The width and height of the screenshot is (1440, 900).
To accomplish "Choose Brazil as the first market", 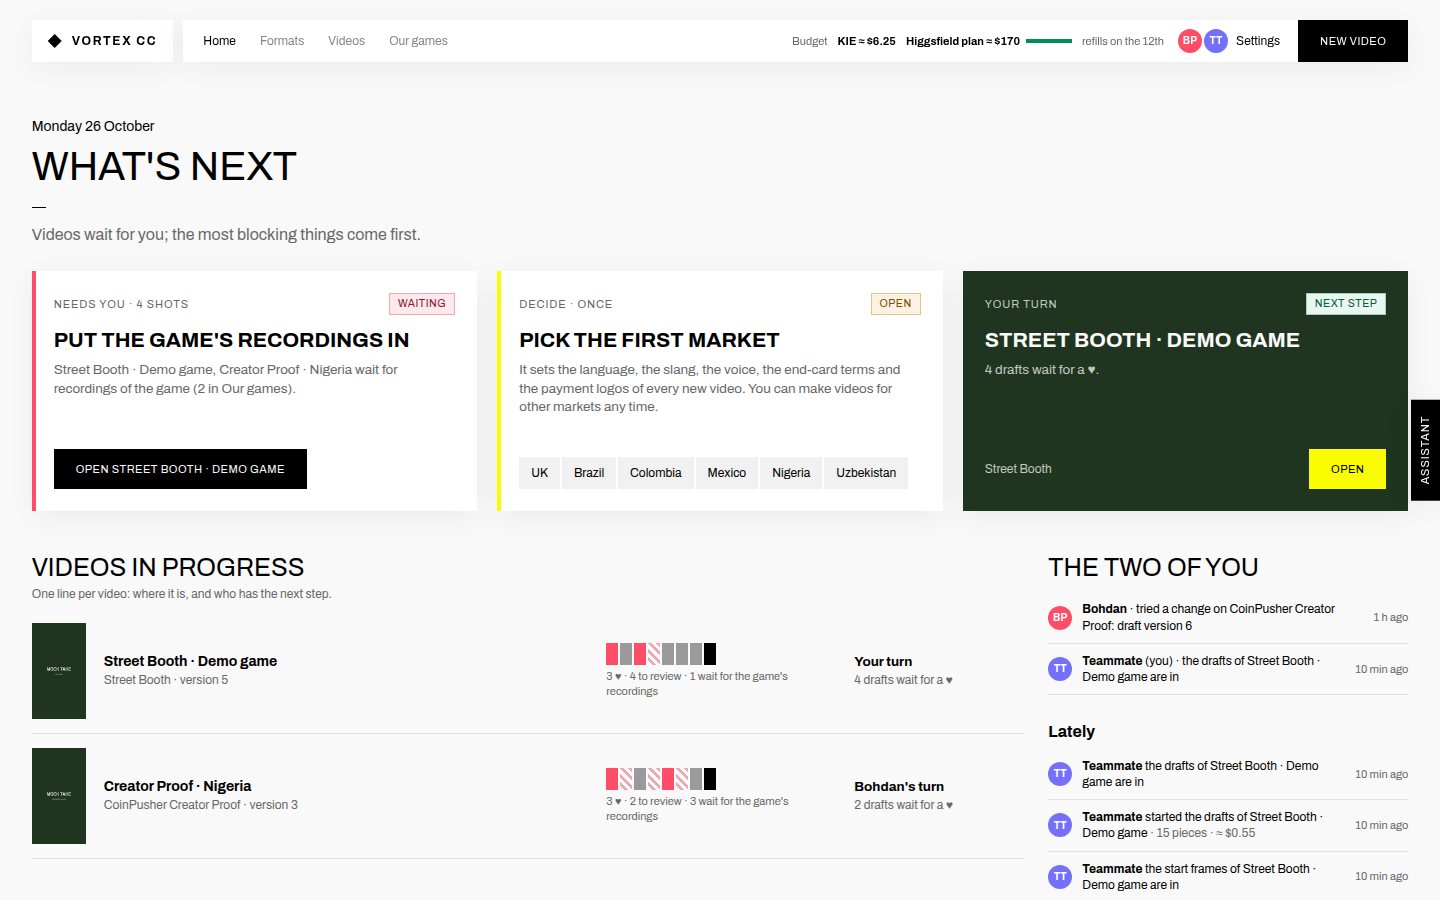I will coord(589,473).
